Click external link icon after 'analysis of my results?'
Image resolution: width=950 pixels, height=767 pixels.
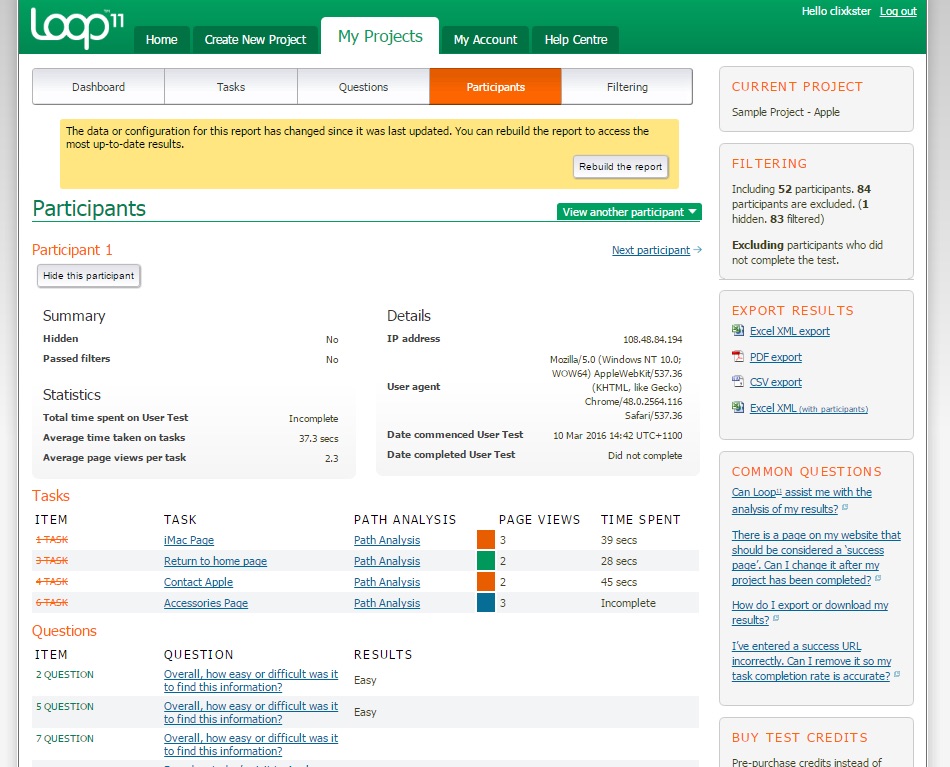(x=845, y=508)
